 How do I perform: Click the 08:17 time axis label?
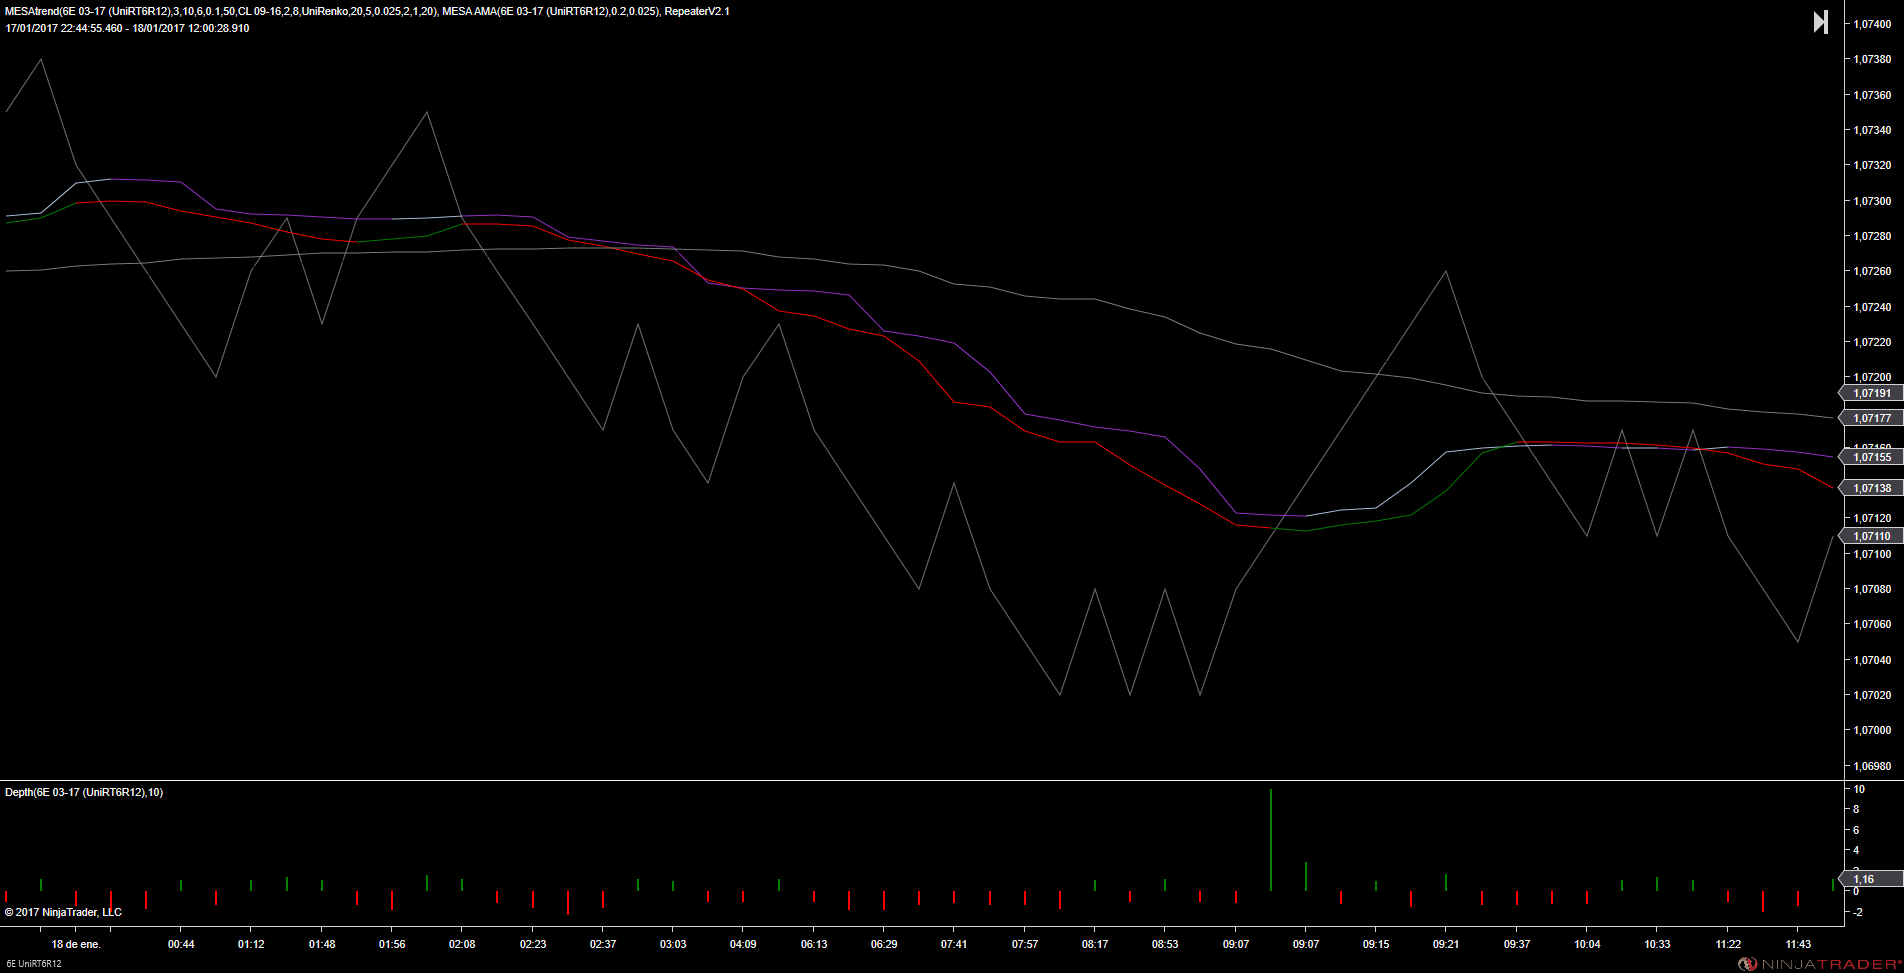[x=1095, y=944]
